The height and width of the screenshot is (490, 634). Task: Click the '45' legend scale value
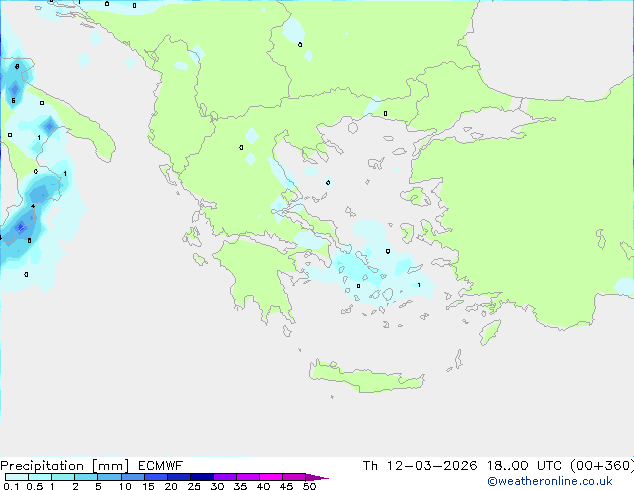tap(286, 486)
